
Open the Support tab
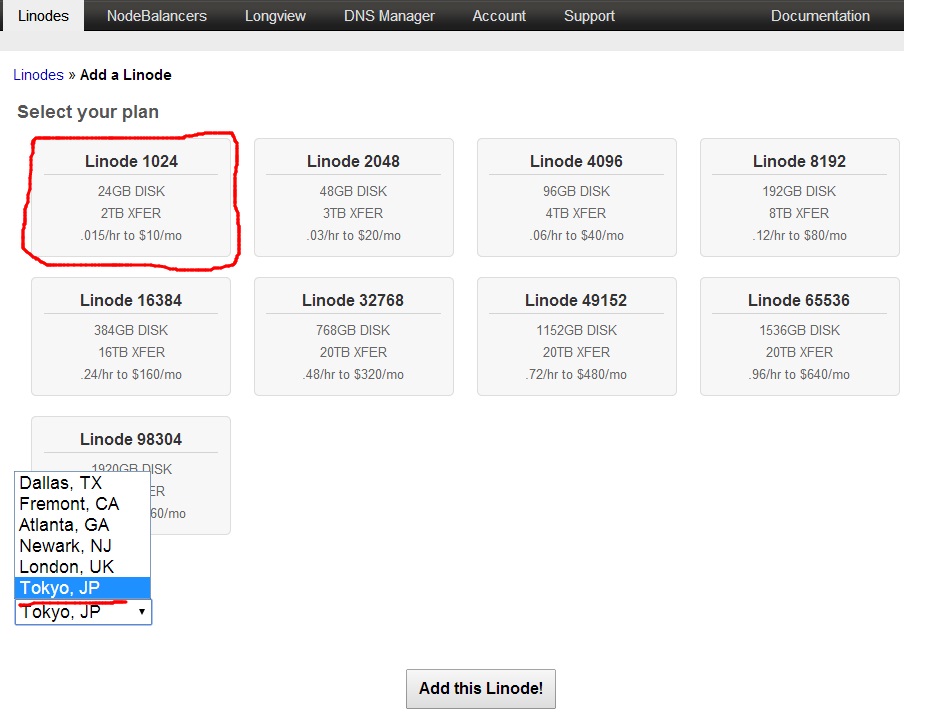pyautogui.click(x=589, y=16)
